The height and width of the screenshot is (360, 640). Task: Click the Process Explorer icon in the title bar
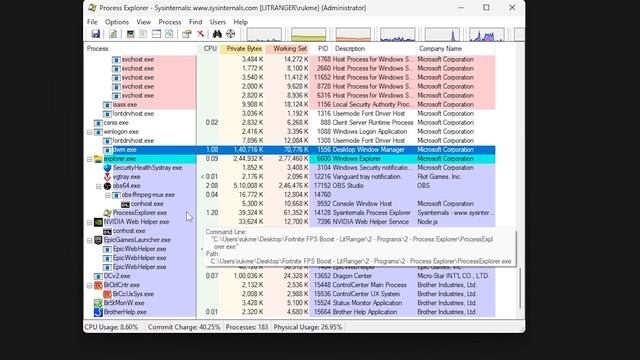pyautogui.click(x=93, y=8)
